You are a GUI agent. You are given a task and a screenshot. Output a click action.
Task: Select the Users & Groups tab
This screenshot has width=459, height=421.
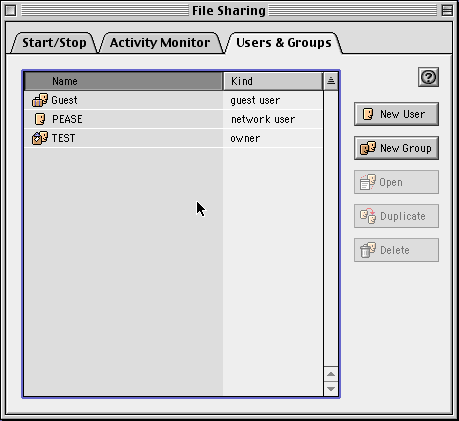(284, 43)
